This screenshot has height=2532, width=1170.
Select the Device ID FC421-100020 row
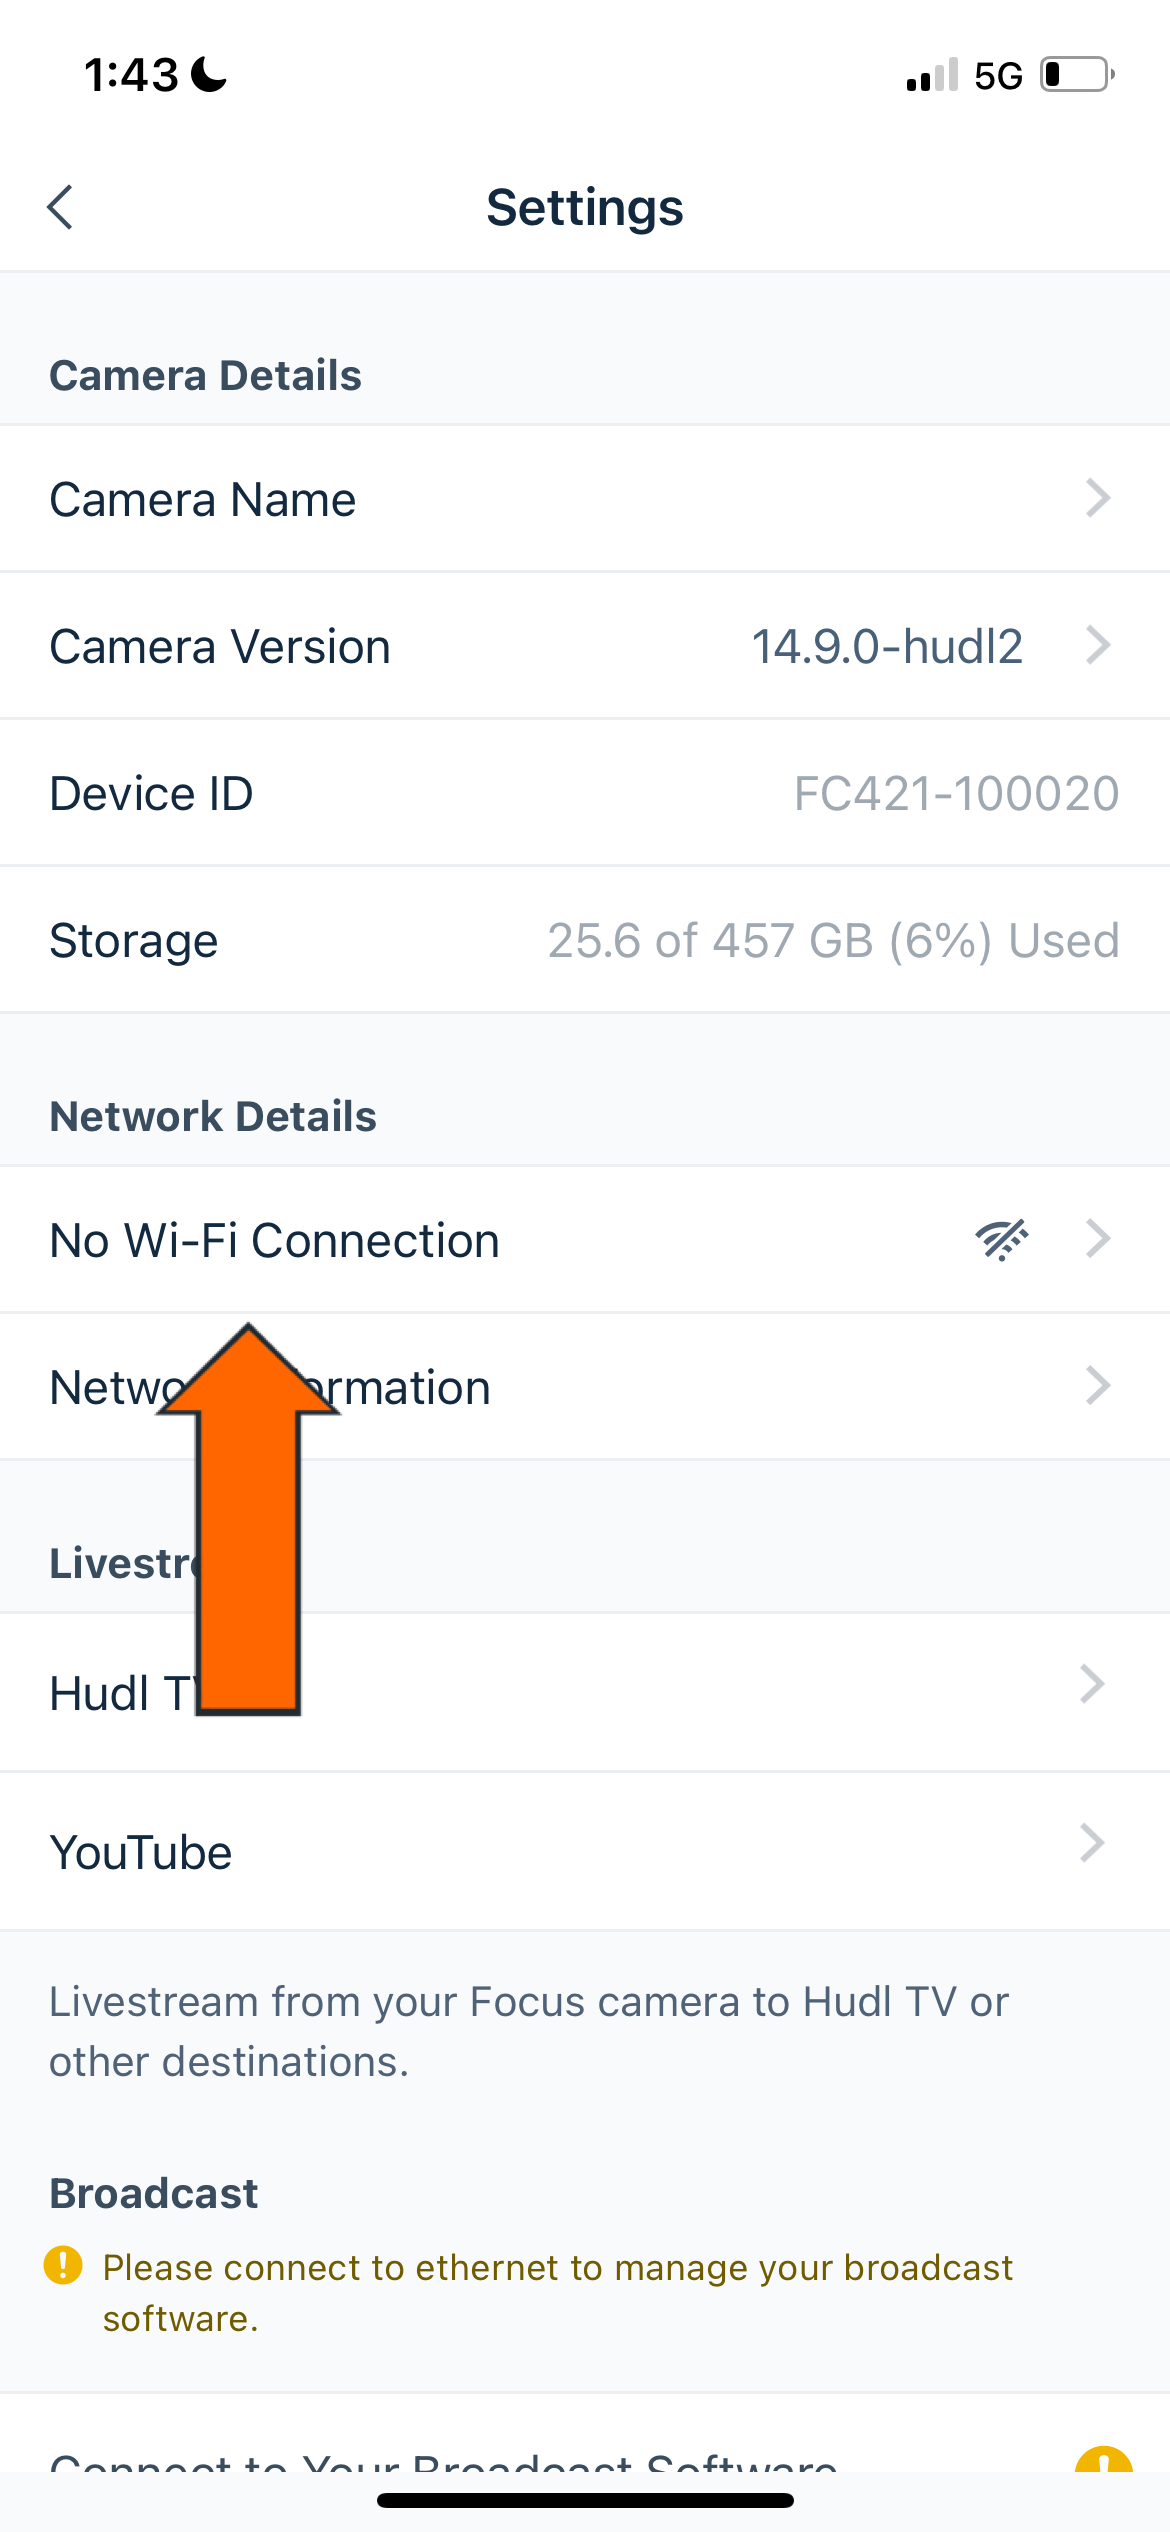point(585,792)
